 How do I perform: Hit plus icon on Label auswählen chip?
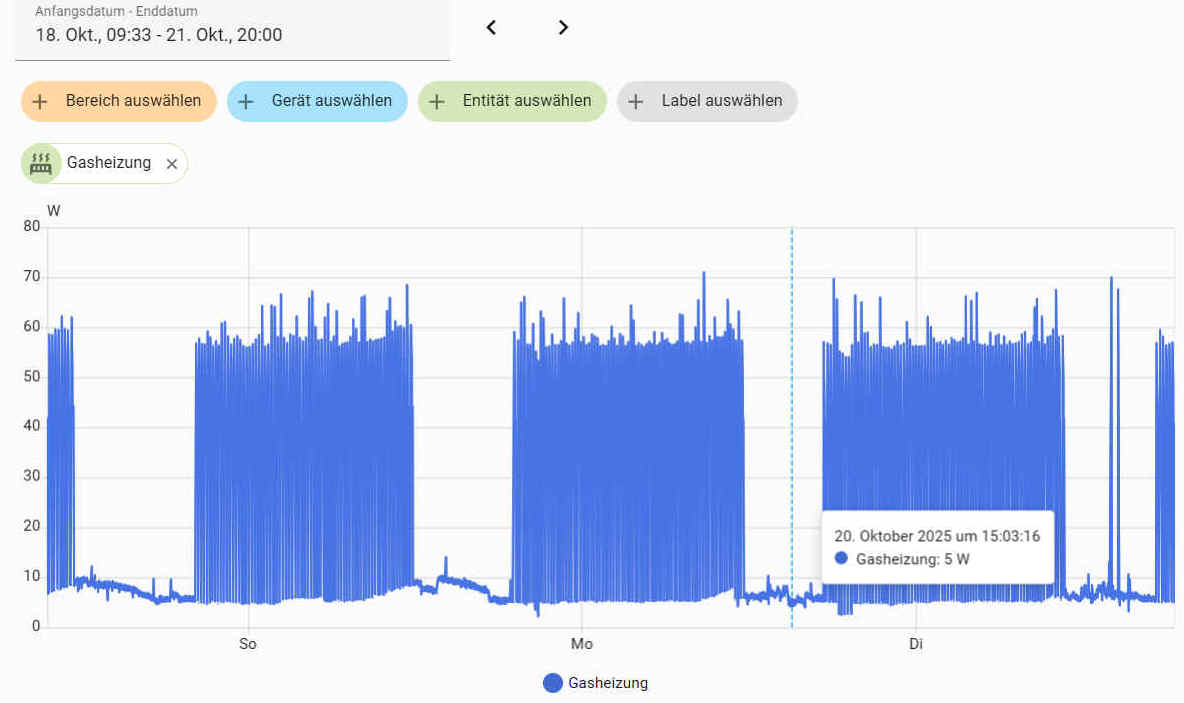click(636, 102)
